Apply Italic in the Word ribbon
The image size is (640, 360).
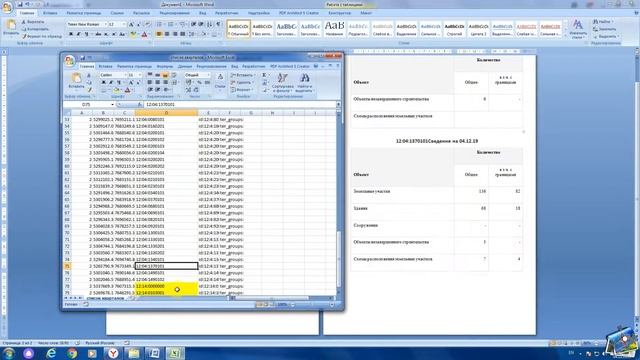click(x=78, y=34)
